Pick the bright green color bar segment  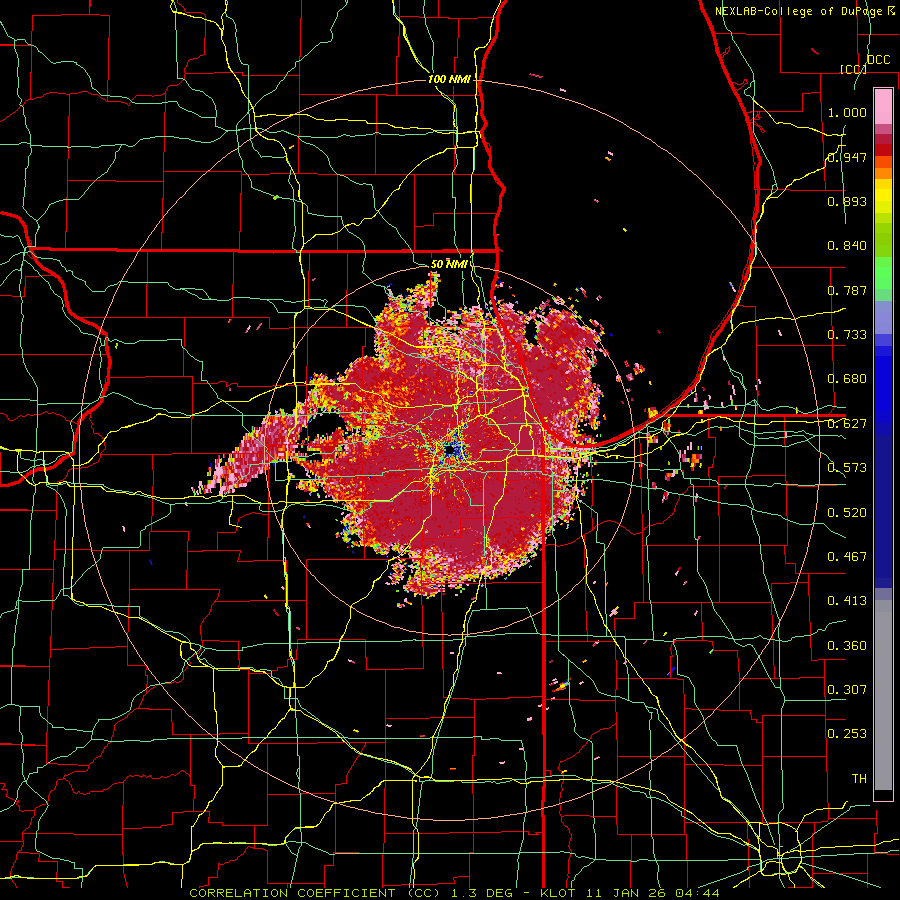coord(883,273)
